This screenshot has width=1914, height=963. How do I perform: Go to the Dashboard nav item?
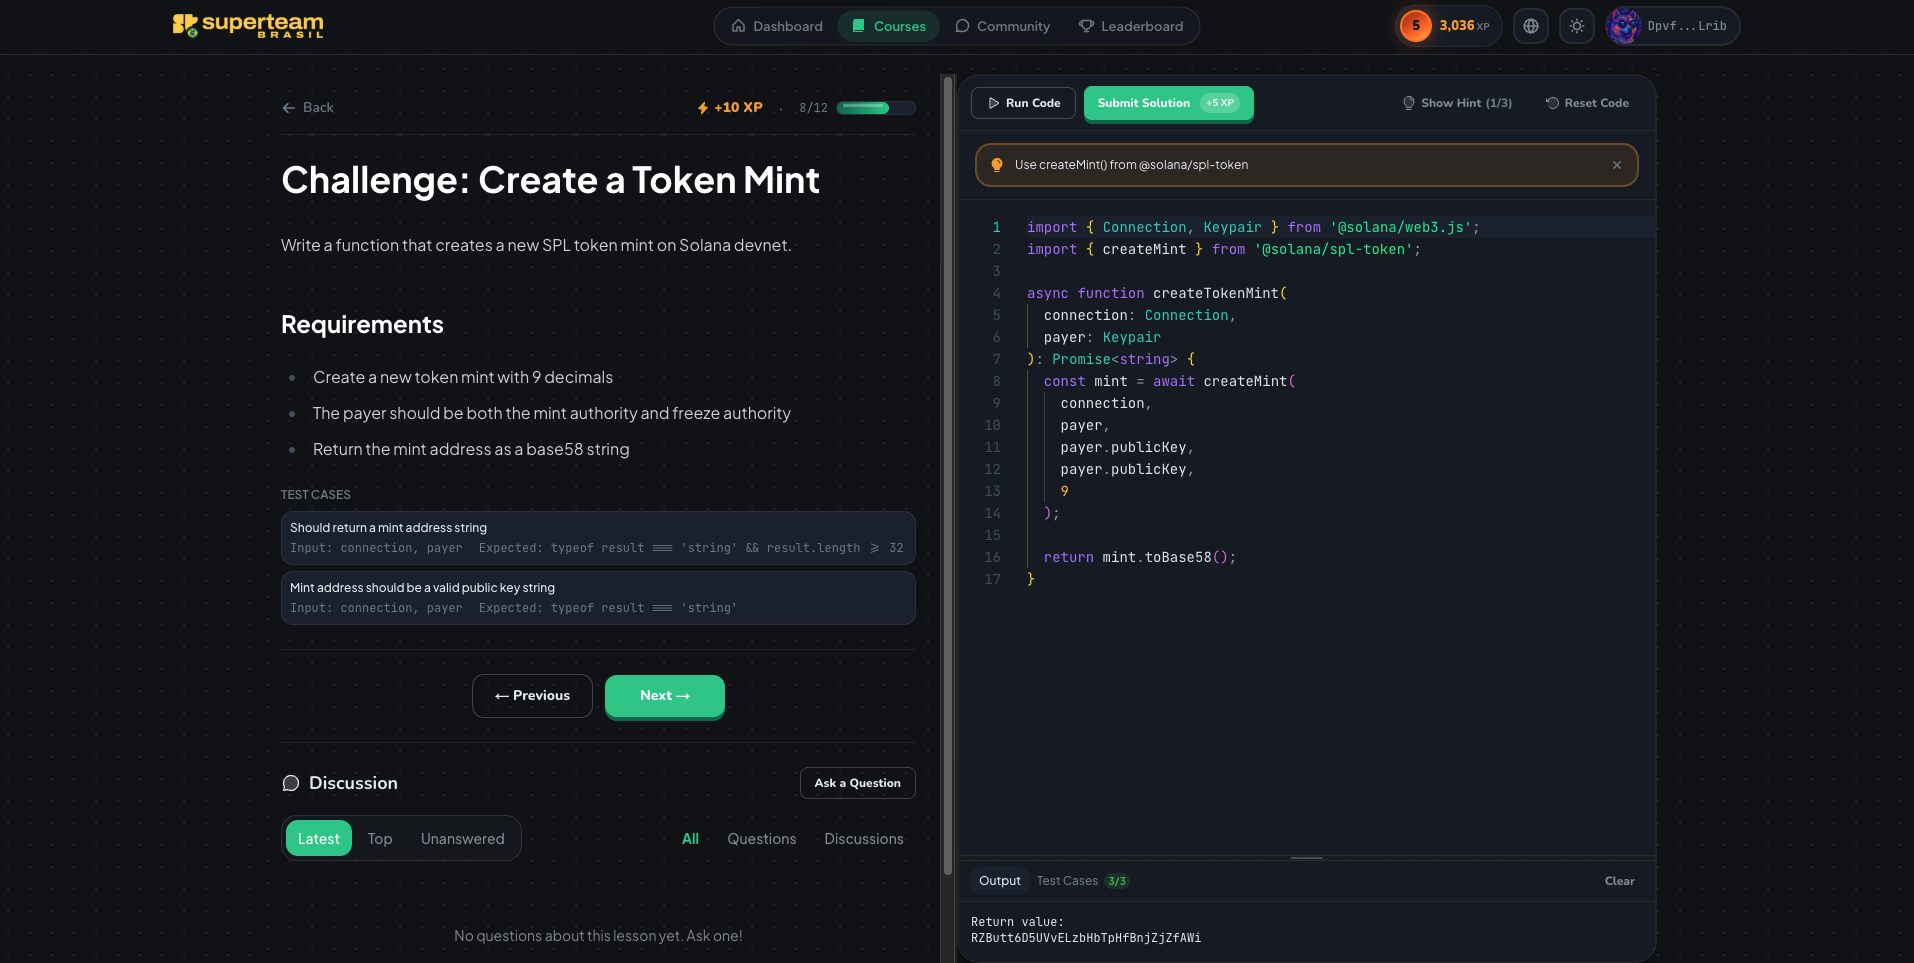[777, 26]
